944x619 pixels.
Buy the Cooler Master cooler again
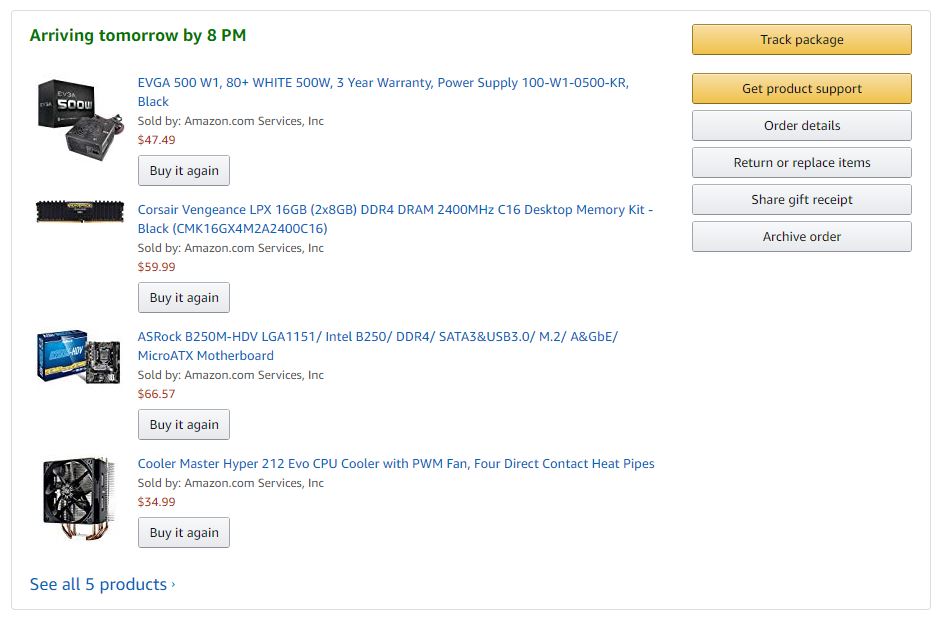pyautogui.click(x=184, y=533)
